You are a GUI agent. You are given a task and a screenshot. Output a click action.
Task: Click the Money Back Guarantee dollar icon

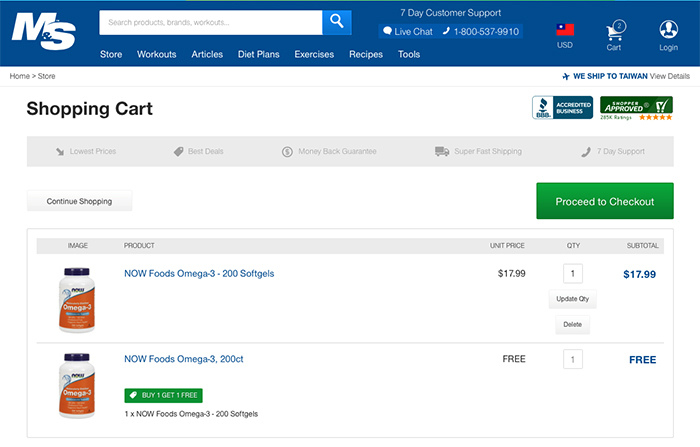click(x=287, y=152)
